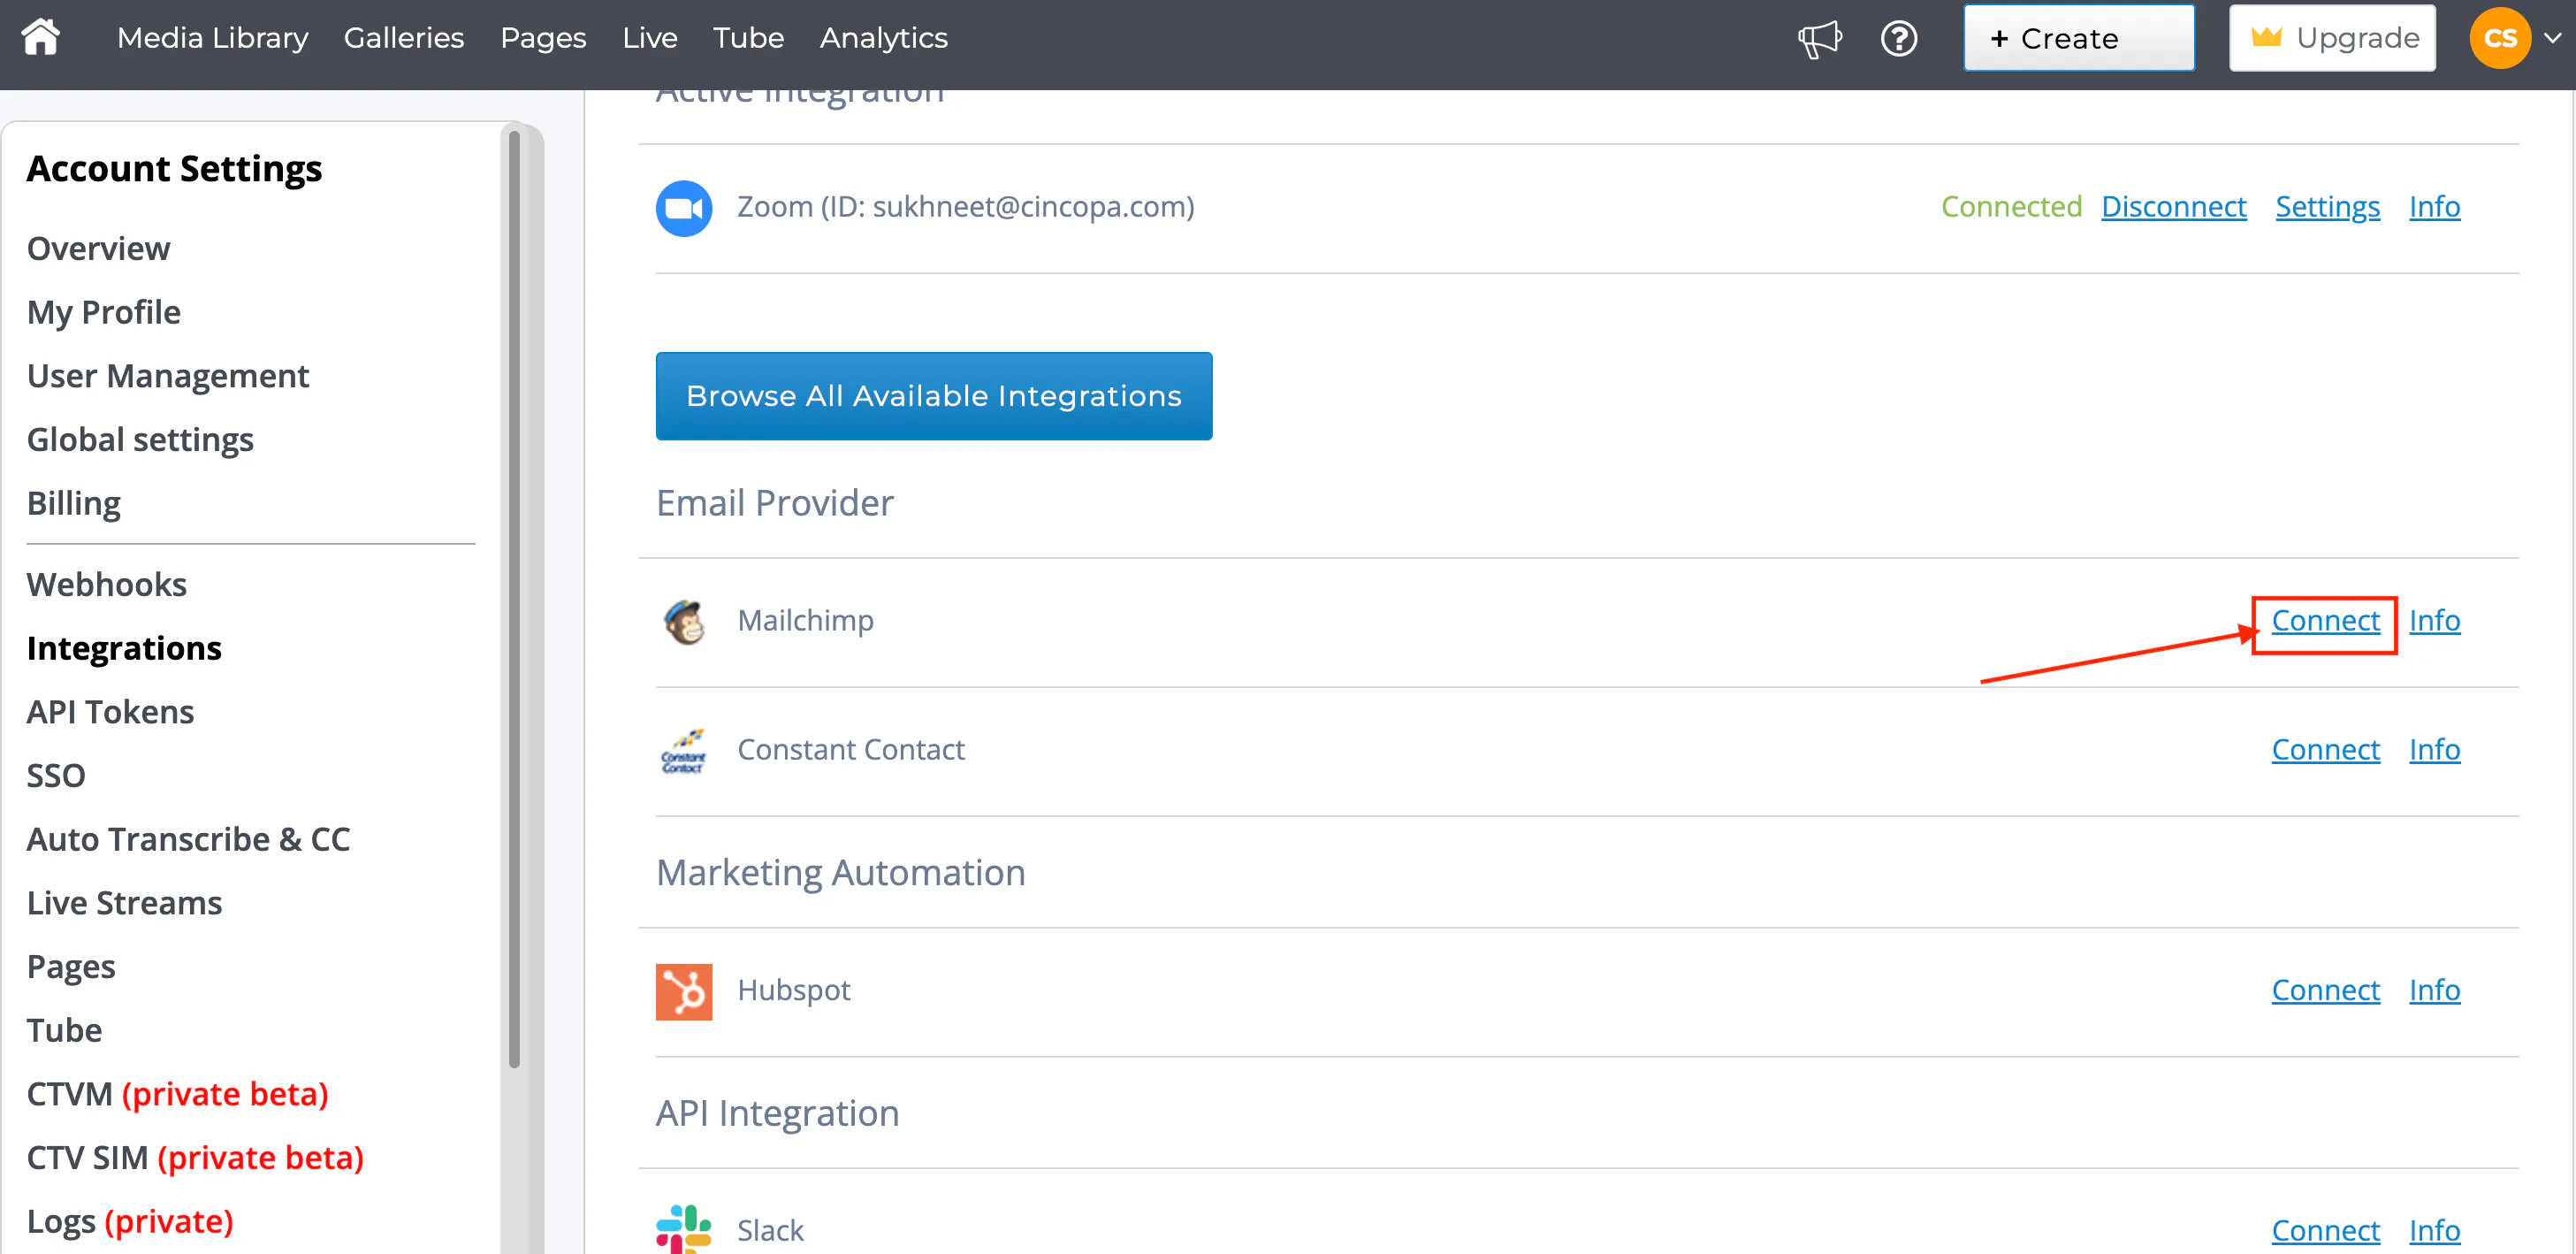Open Tube in sidebar settings

click(64, 1031)
